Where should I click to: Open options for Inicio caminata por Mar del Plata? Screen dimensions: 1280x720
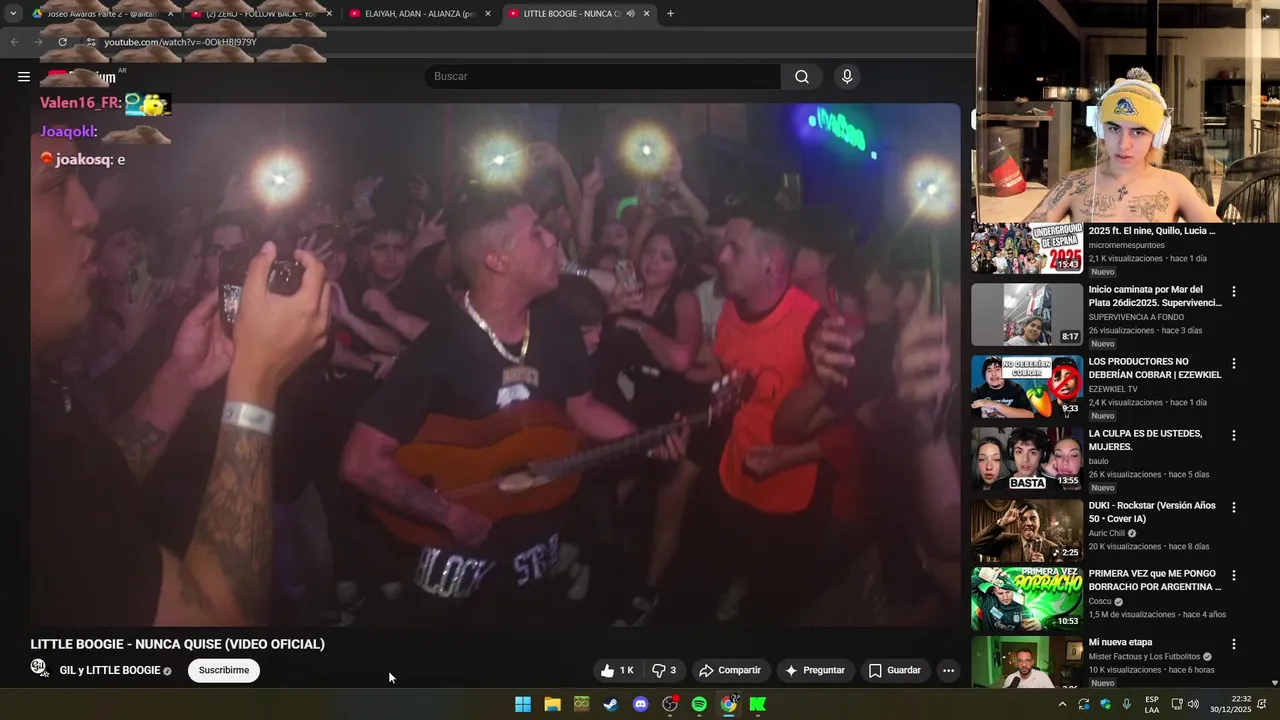(1233, 292)
